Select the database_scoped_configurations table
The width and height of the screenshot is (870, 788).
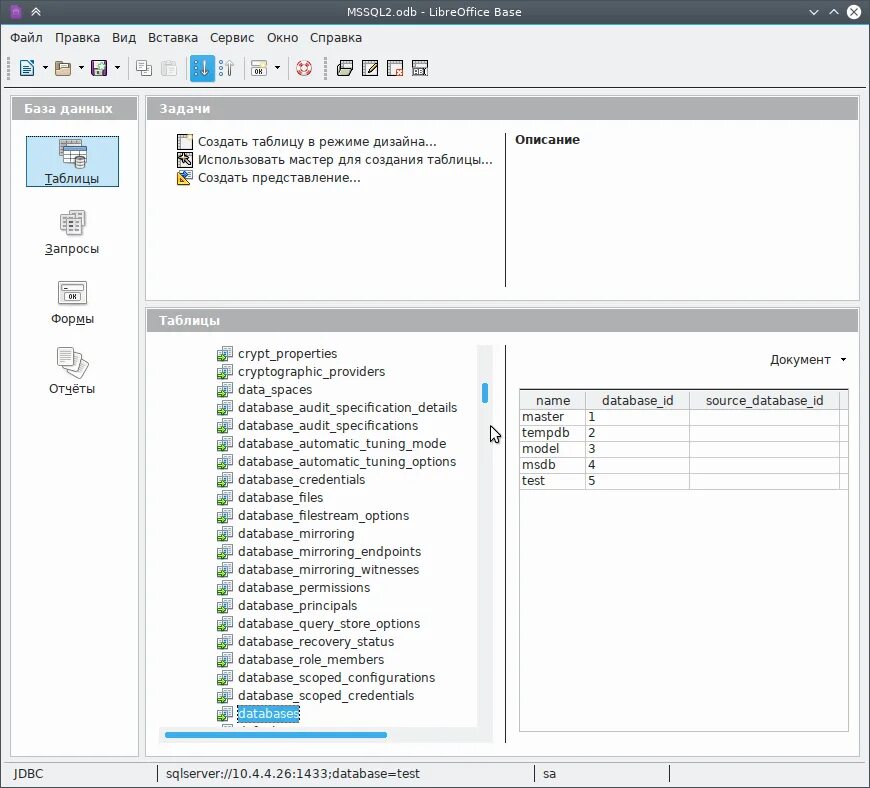click(x=336, y=678)
